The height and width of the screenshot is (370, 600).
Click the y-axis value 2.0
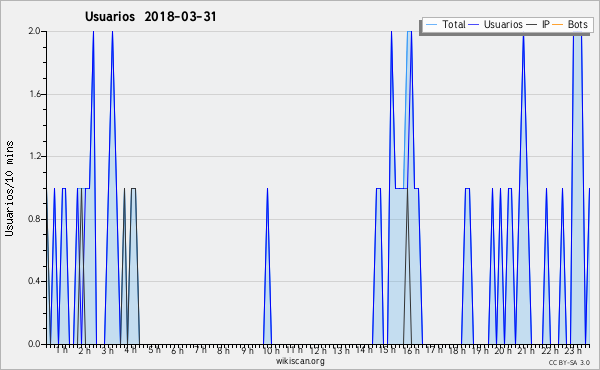click(x=35, y=31)
